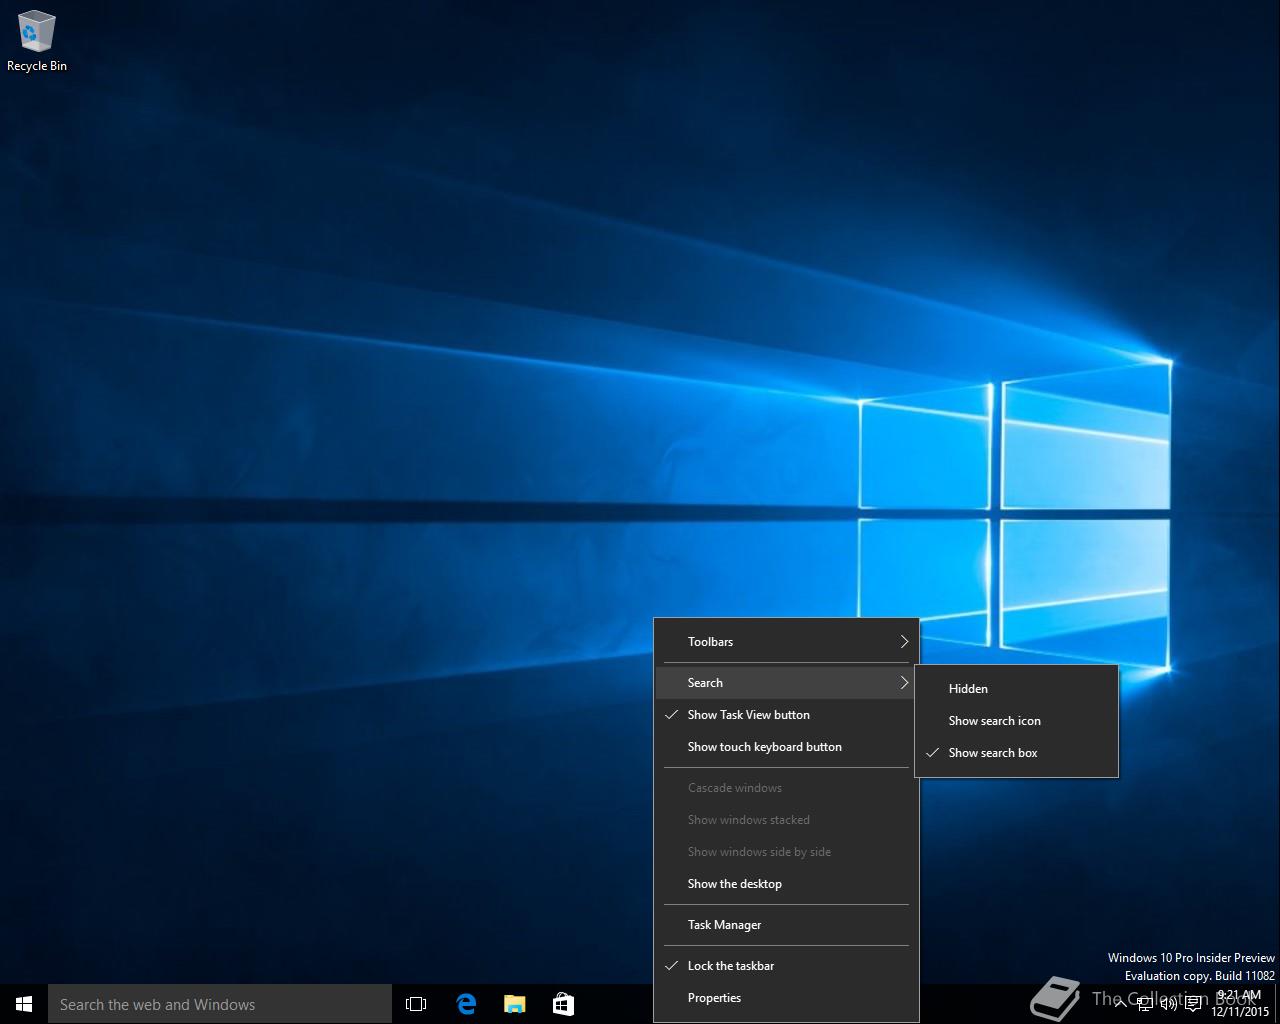
Task: Open the Recycle Bin desktop icon
Action: pos(37,42)
